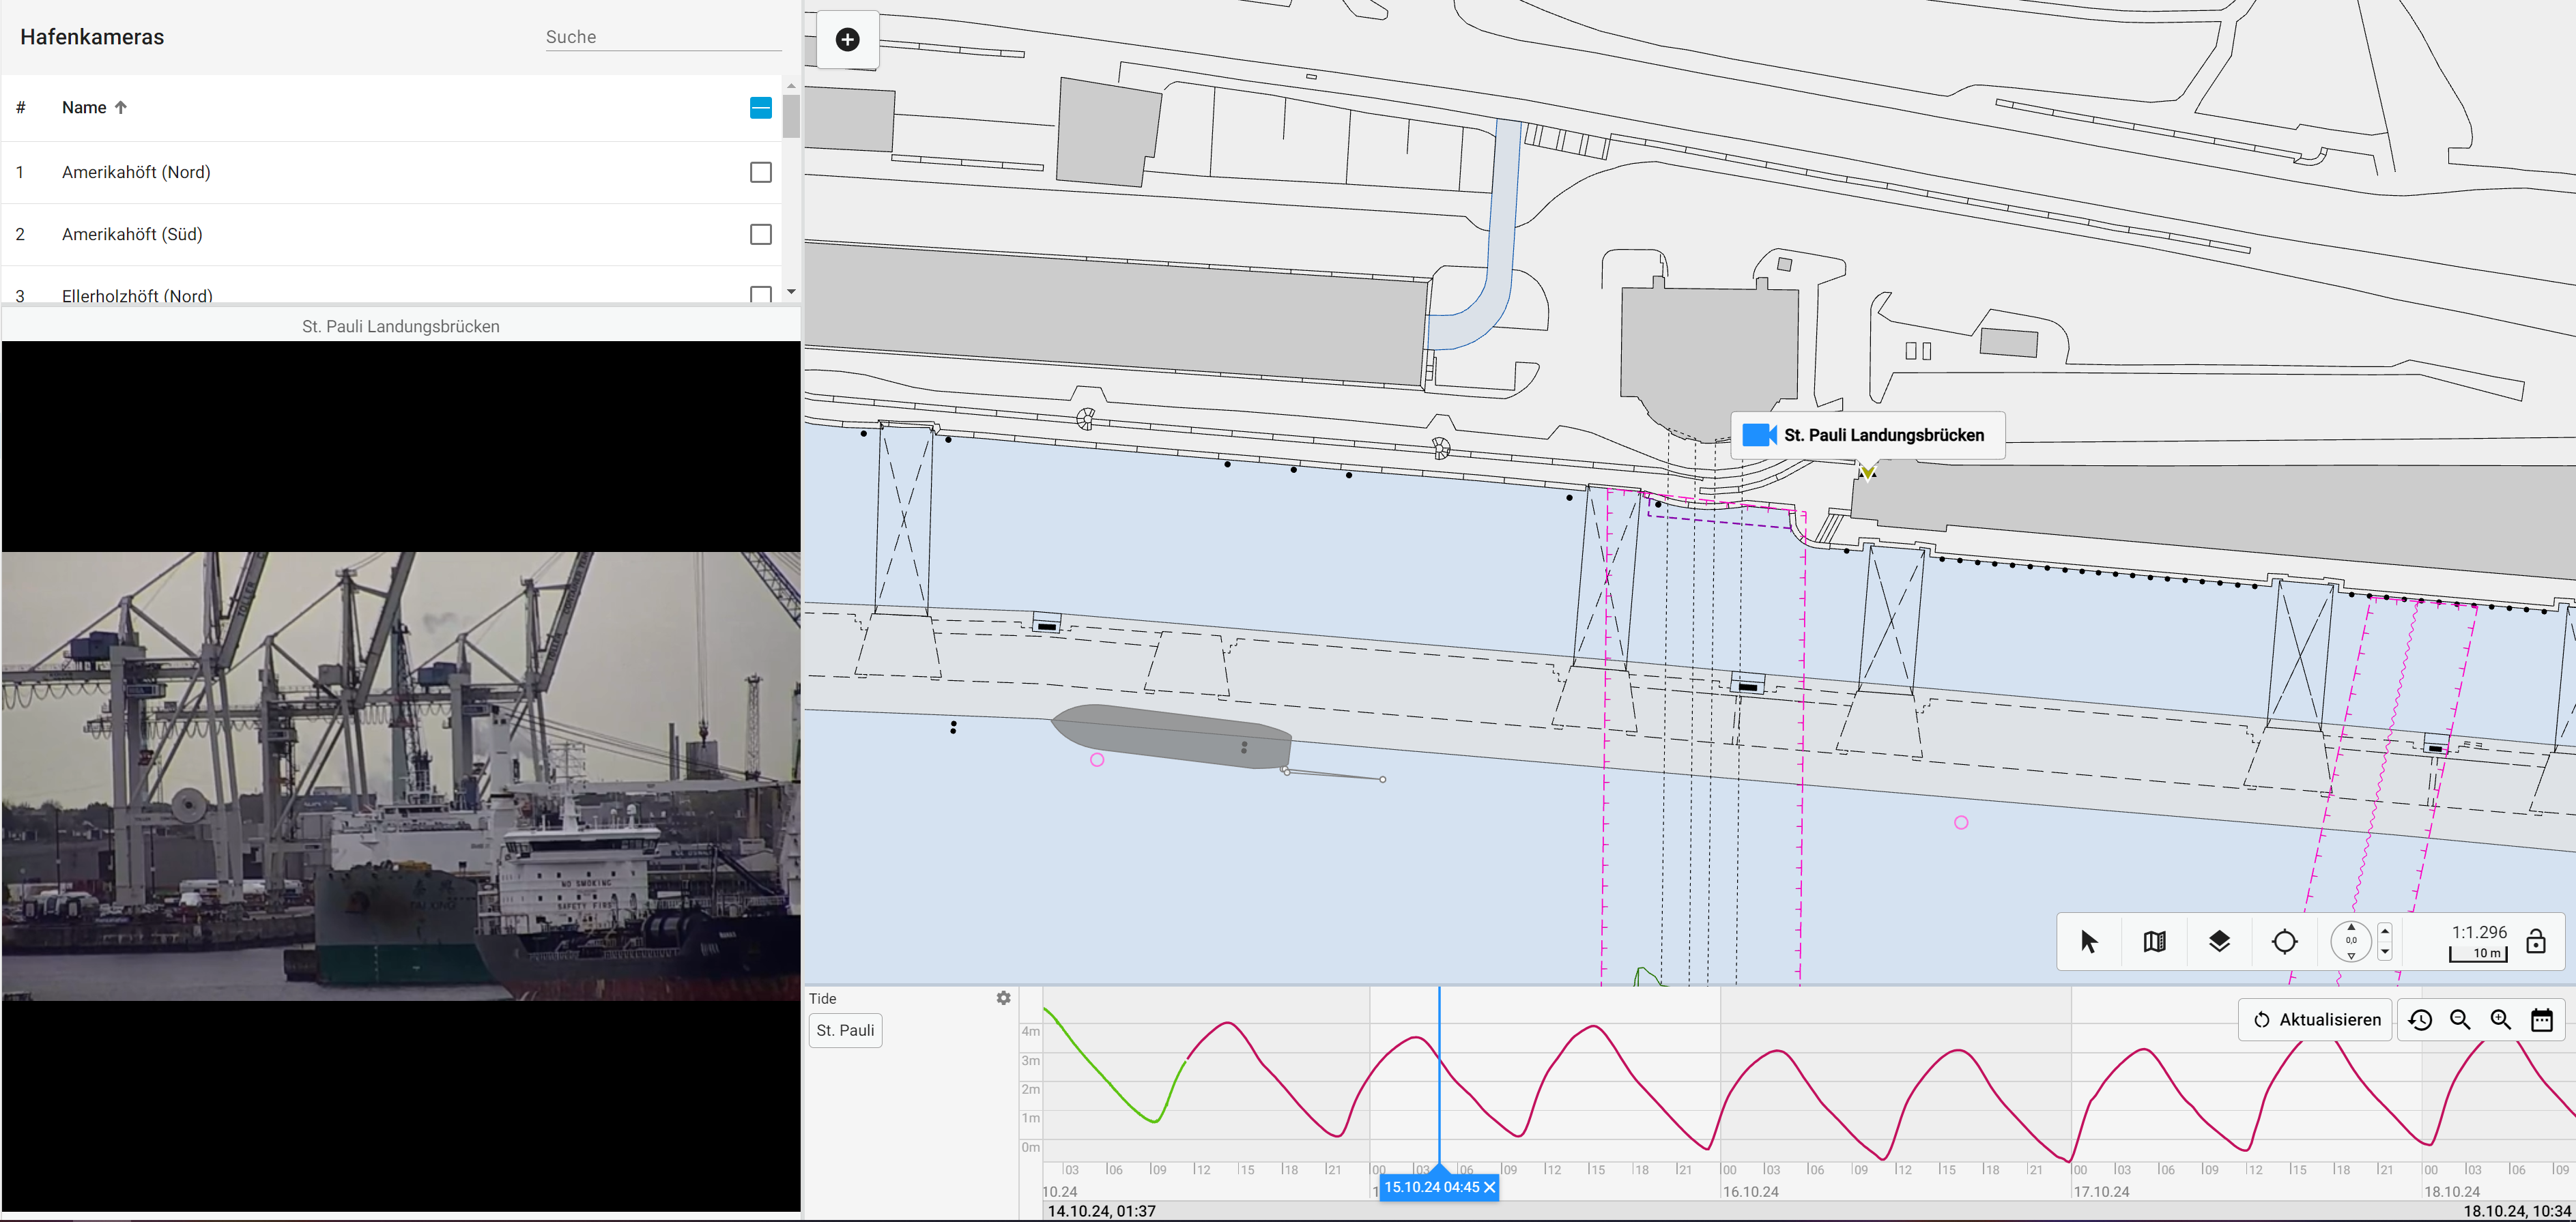This screenshot has height=1222, width=2576.
Task: Click the # column header
Action: pyautogui.click(x=20, y=107)
